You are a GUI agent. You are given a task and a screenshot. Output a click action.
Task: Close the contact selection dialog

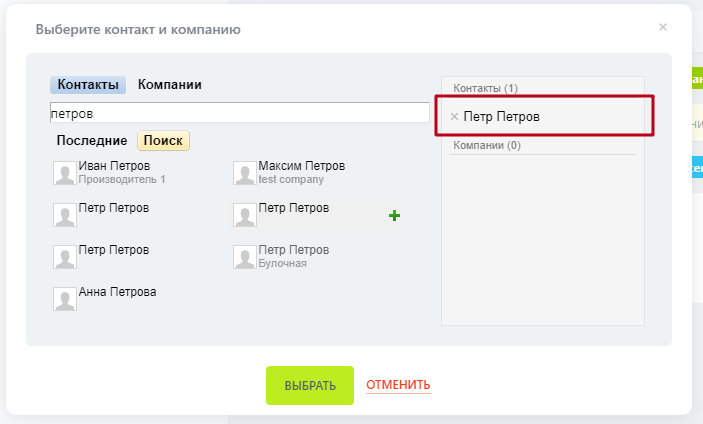tap(663, 27)
